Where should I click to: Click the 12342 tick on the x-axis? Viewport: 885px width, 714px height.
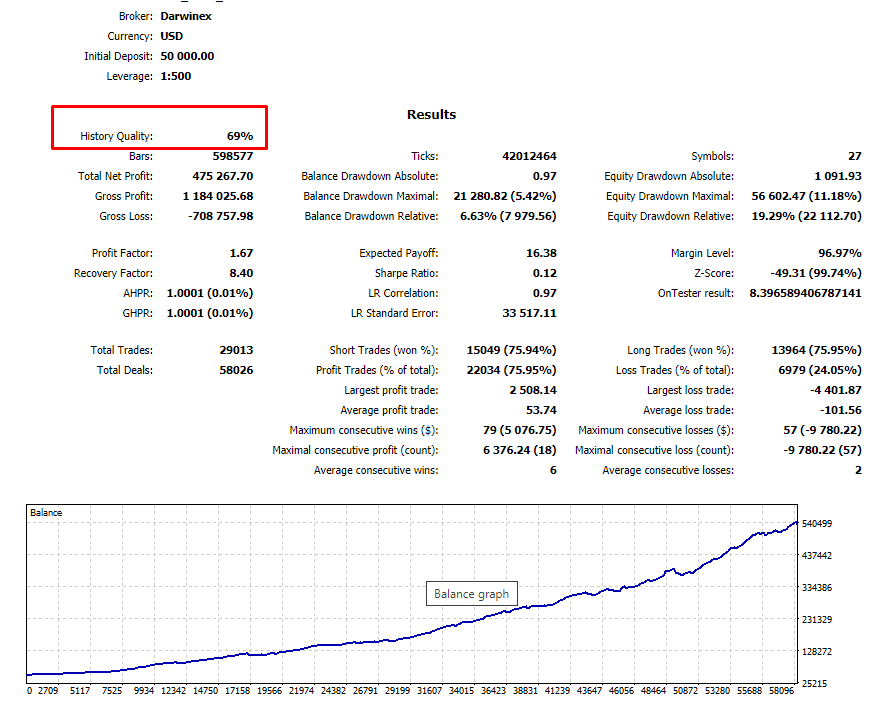pos(173,691)
